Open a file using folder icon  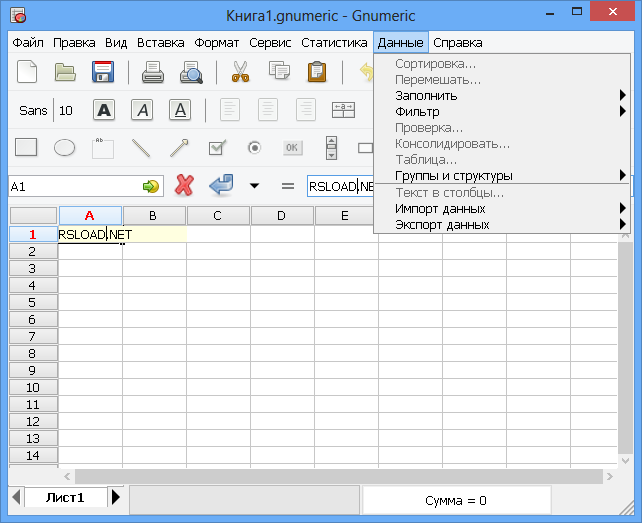(x=65, y=72)
